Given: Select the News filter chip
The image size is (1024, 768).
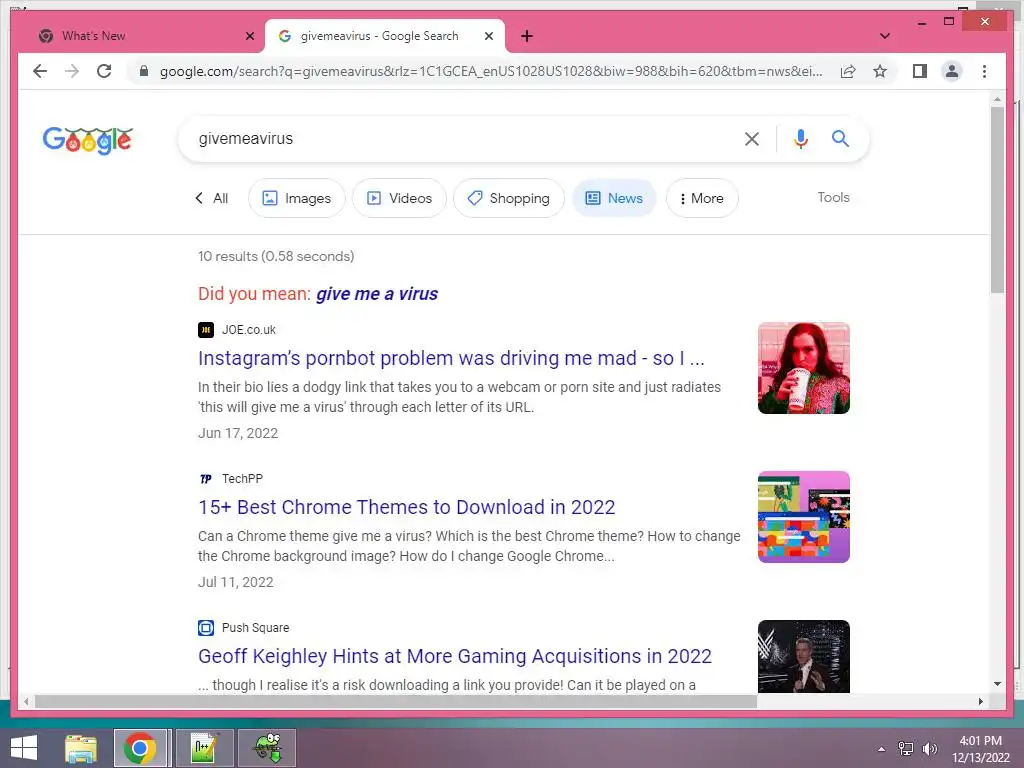Looking at the screenshot, I should point(615,198).
